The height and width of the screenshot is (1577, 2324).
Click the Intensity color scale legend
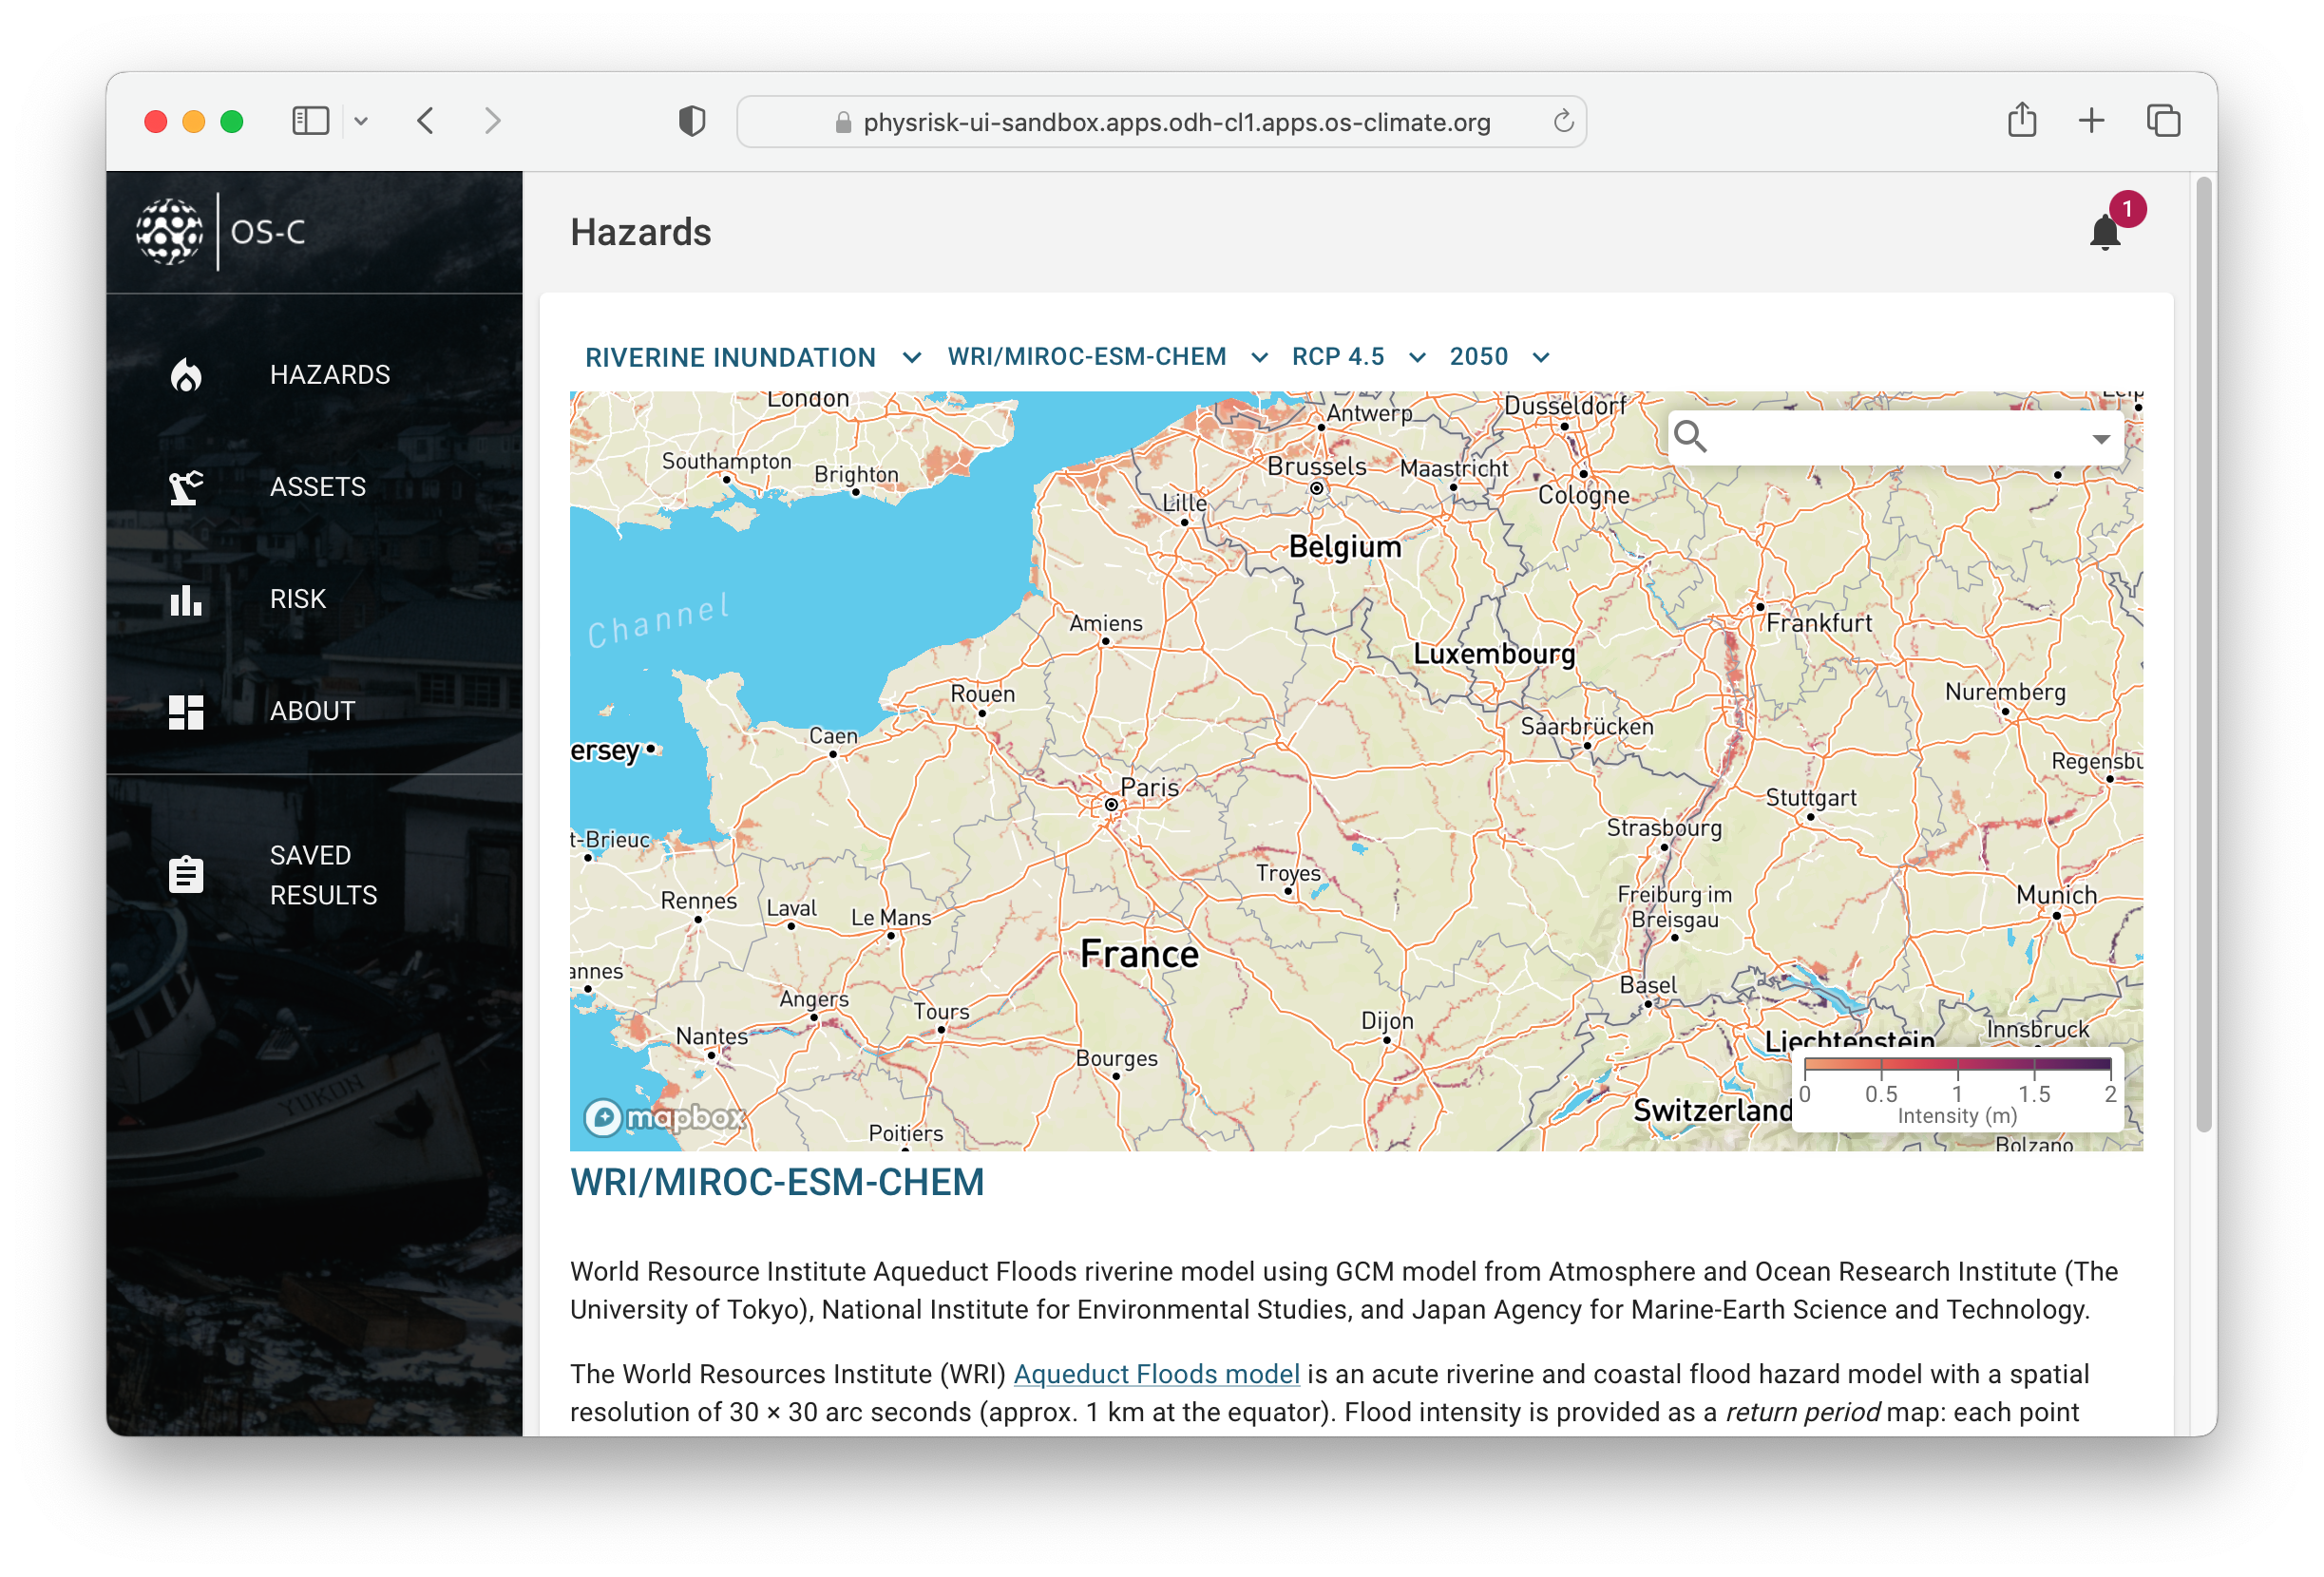click(1957, 1090)
